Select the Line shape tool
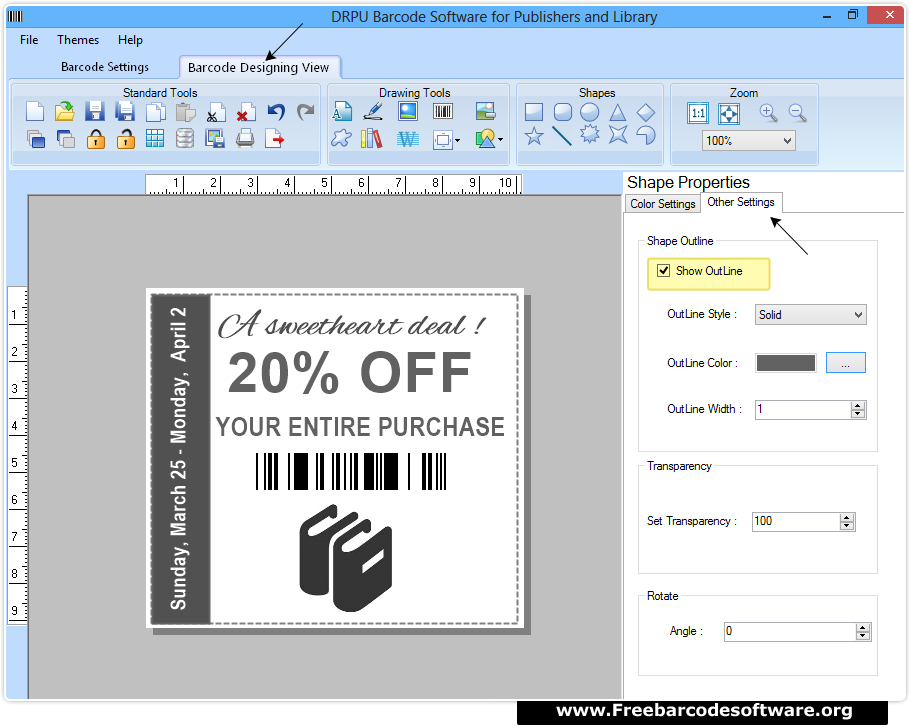 pos(561,136)
